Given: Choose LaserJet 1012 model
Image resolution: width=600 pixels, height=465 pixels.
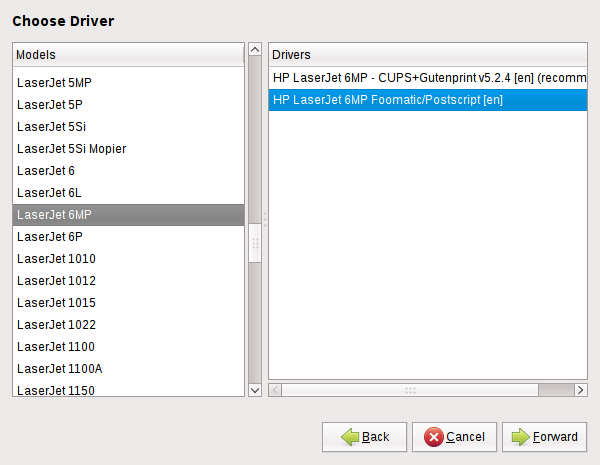Looking at the screenshot, I should click(x=129, y=281).
